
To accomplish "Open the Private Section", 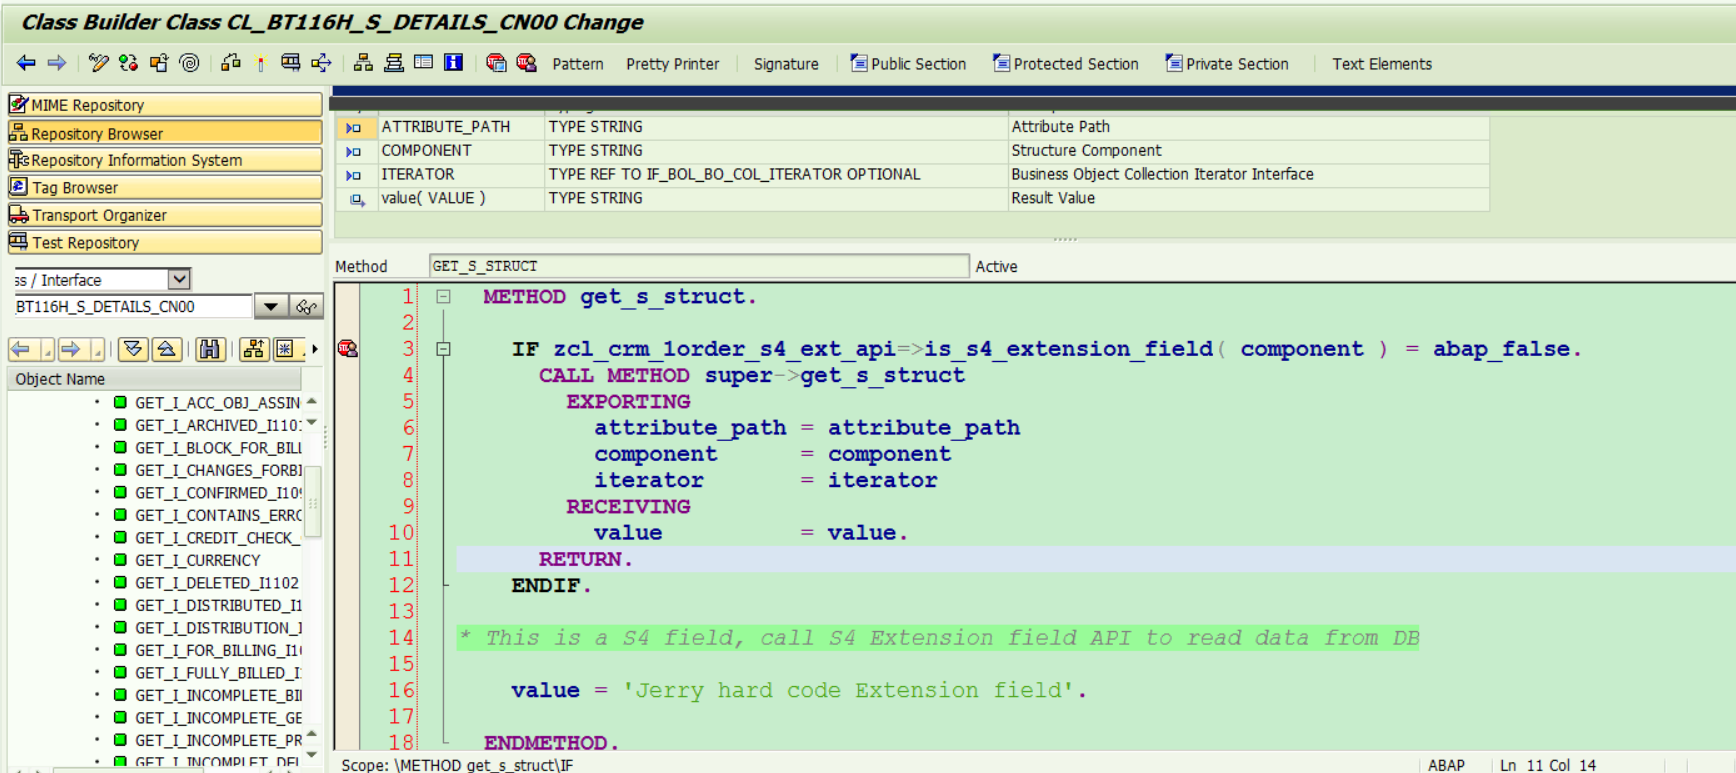I will [1227, 64].
